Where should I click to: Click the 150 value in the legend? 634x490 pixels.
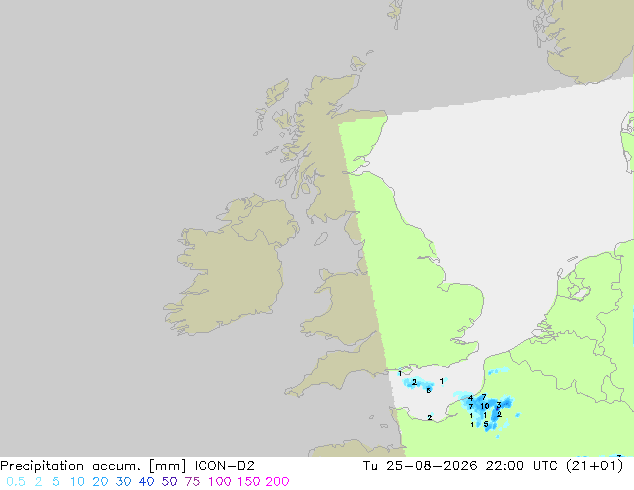coord(249,482)
